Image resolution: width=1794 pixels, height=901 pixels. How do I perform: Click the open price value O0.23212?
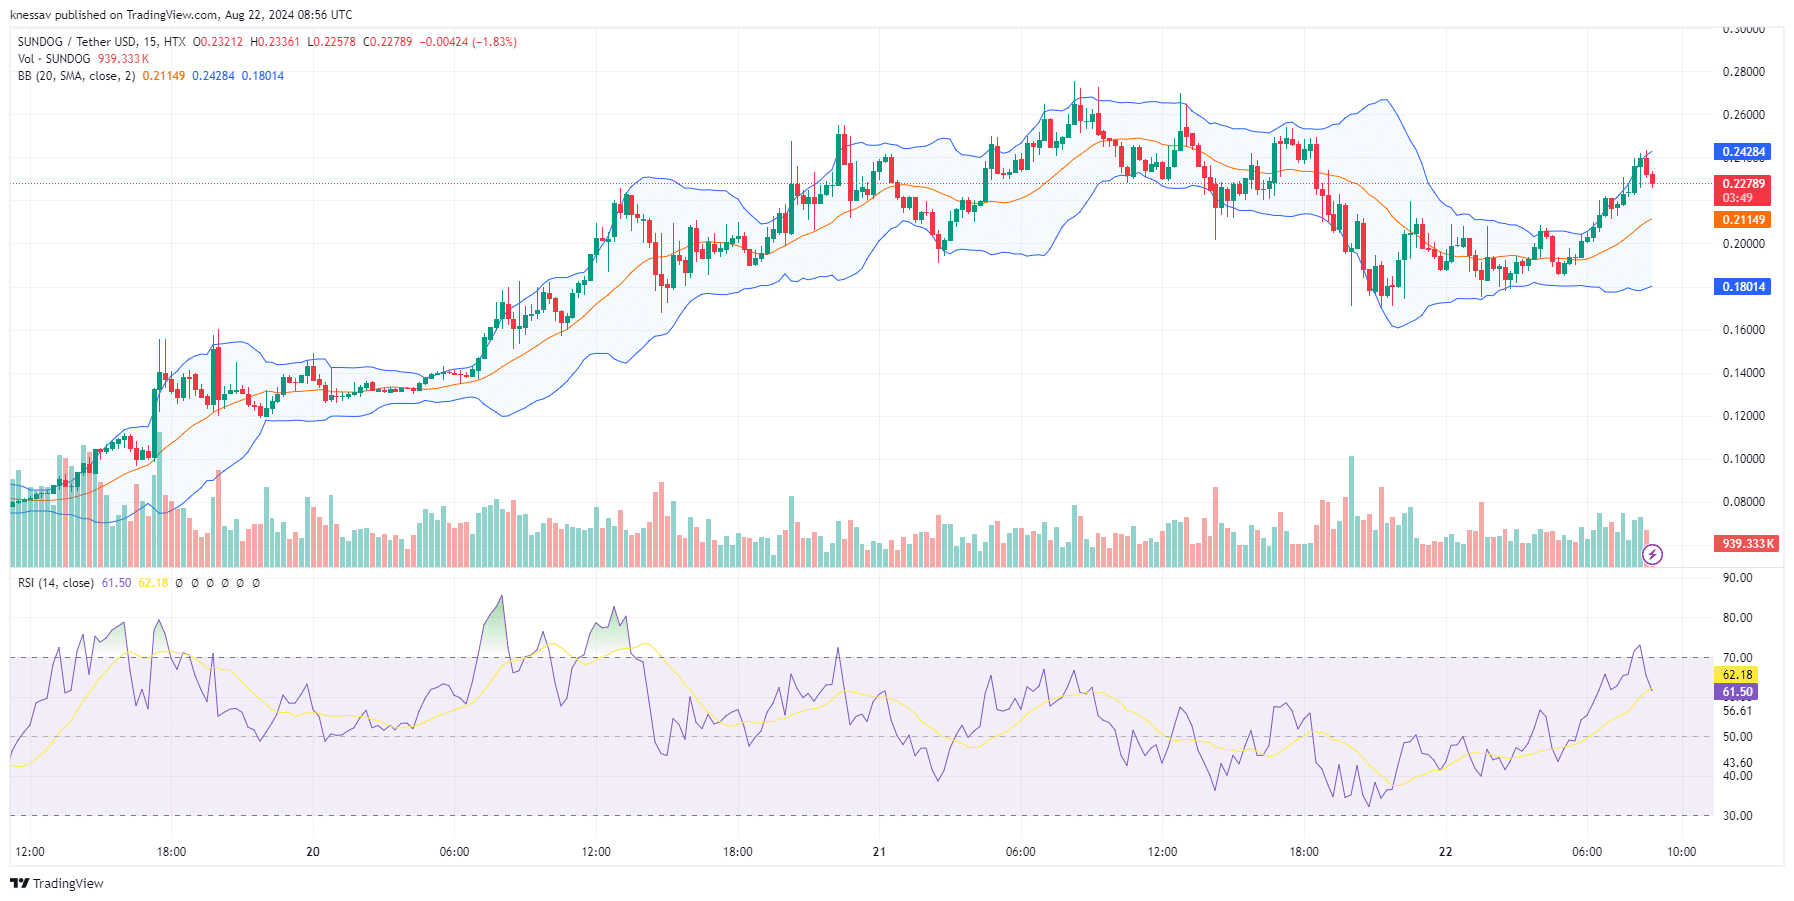click(x=218, y=42)
